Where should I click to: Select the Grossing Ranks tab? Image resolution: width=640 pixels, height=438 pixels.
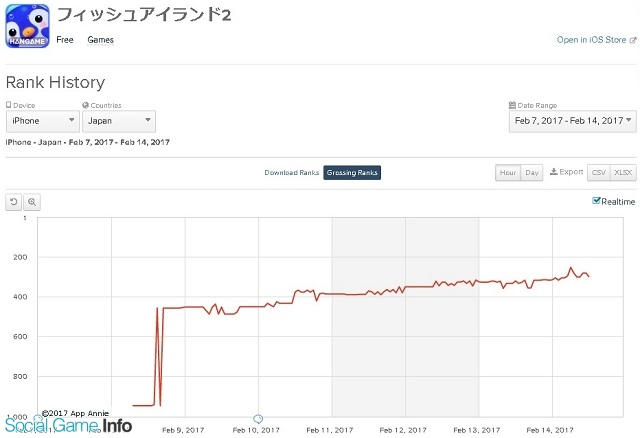(x=352, y=173)
